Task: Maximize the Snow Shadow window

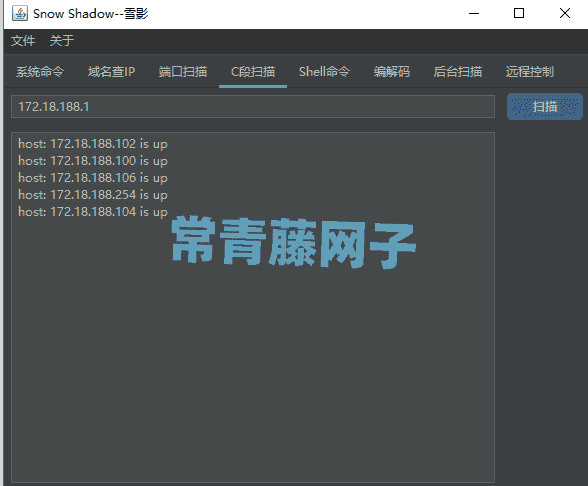Action: 519,14
